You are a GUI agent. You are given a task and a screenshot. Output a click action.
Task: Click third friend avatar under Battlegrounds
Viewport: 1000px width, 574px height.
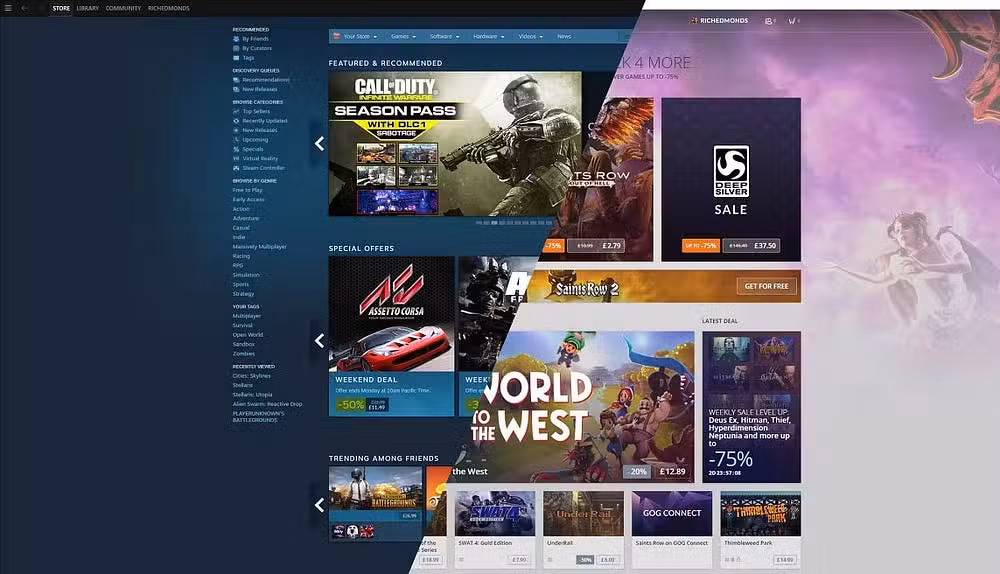(367, 531)
